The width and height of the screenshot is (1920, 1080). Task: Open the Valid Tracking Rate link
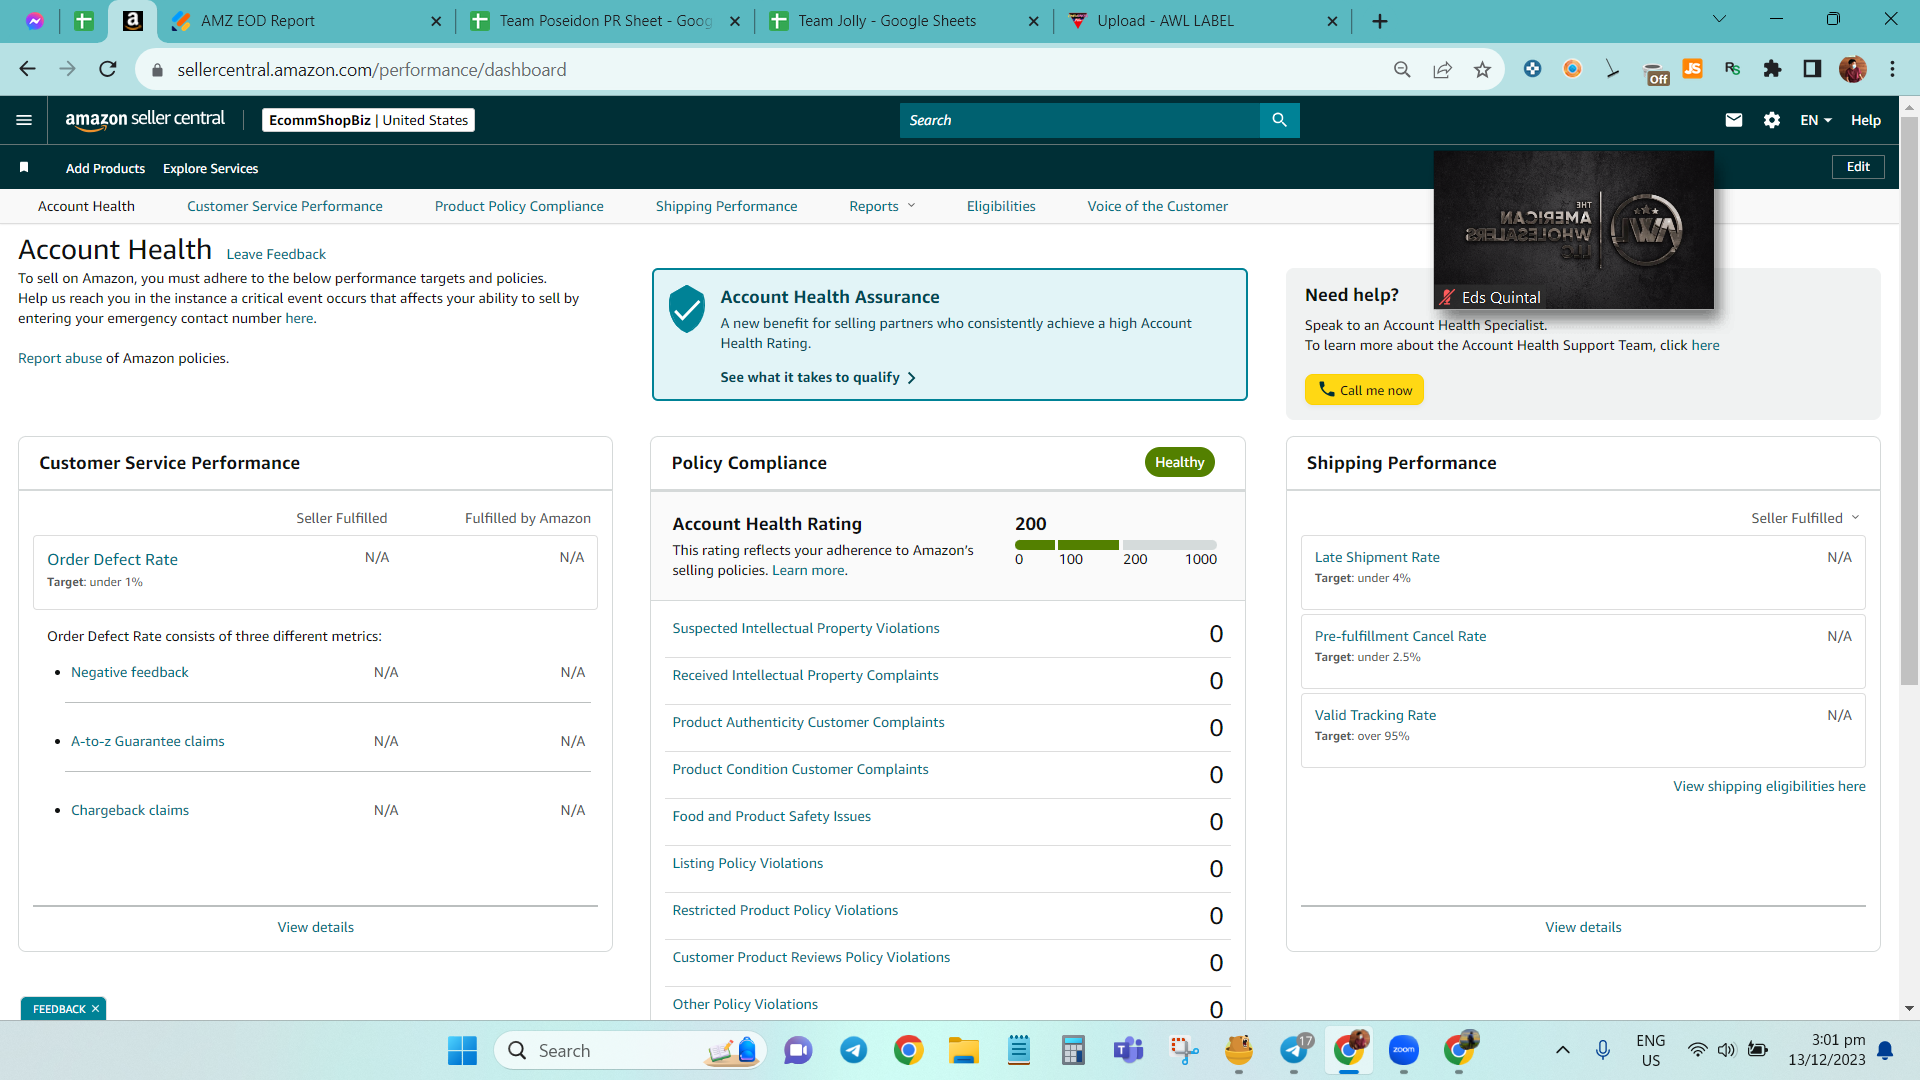1375,715
